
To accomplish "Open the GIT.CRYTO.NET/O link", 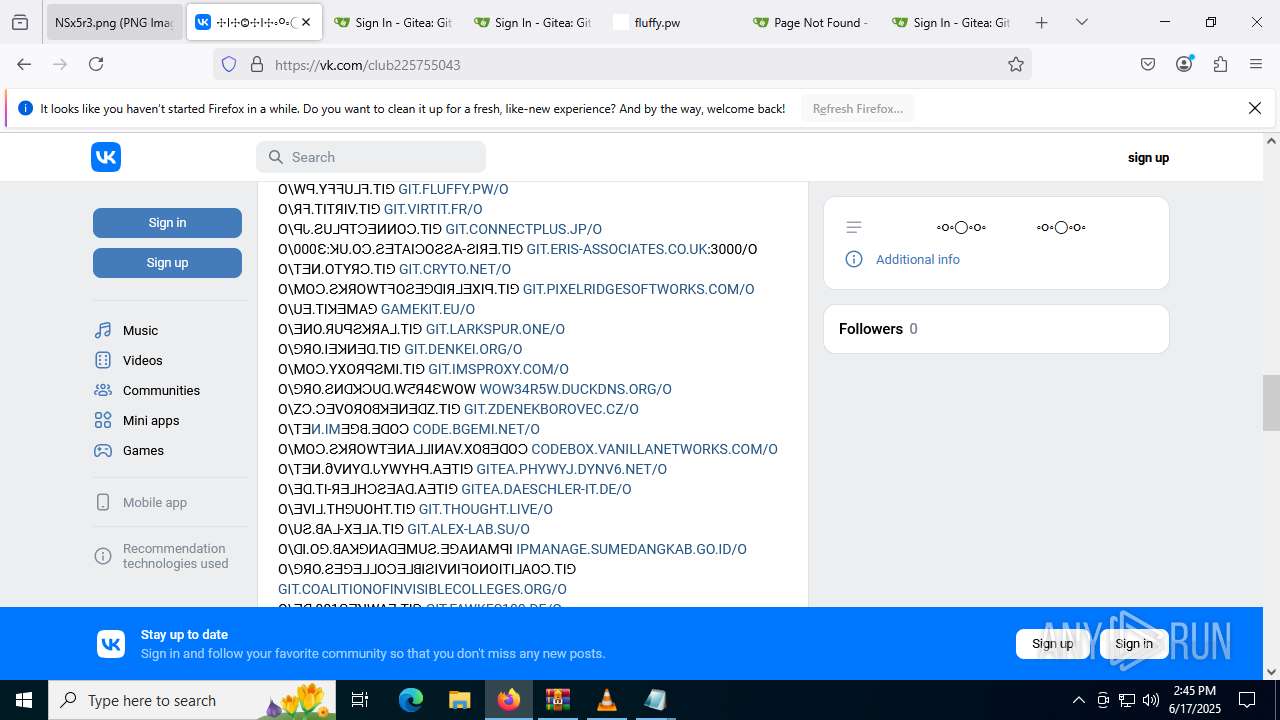I will pos(455,269).
